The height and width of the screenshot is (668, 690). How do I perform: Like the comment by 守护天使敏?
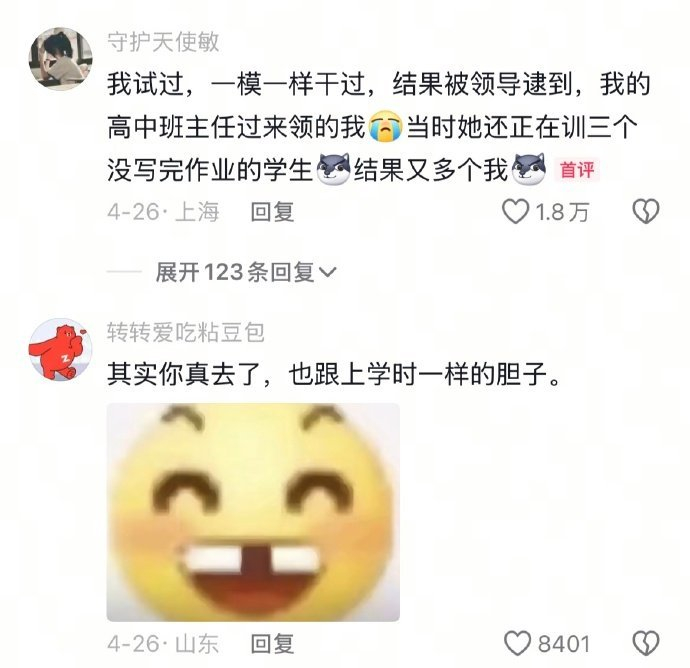[515, 212]
